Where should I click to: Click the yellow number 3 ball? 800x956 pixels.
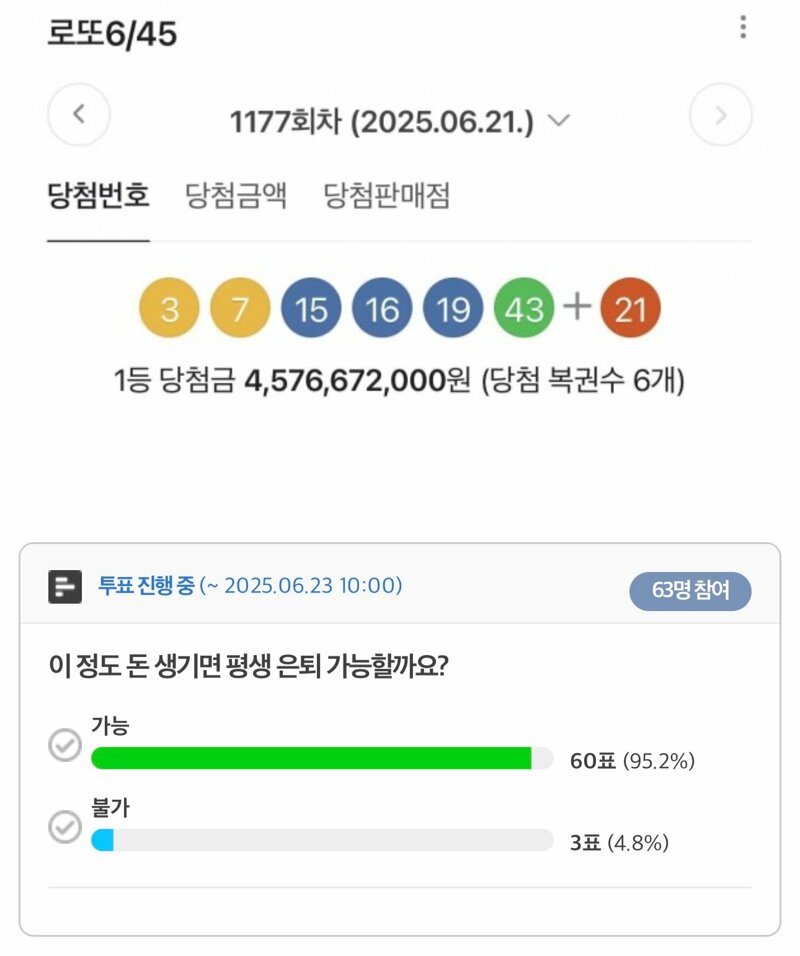coord(170,308)
